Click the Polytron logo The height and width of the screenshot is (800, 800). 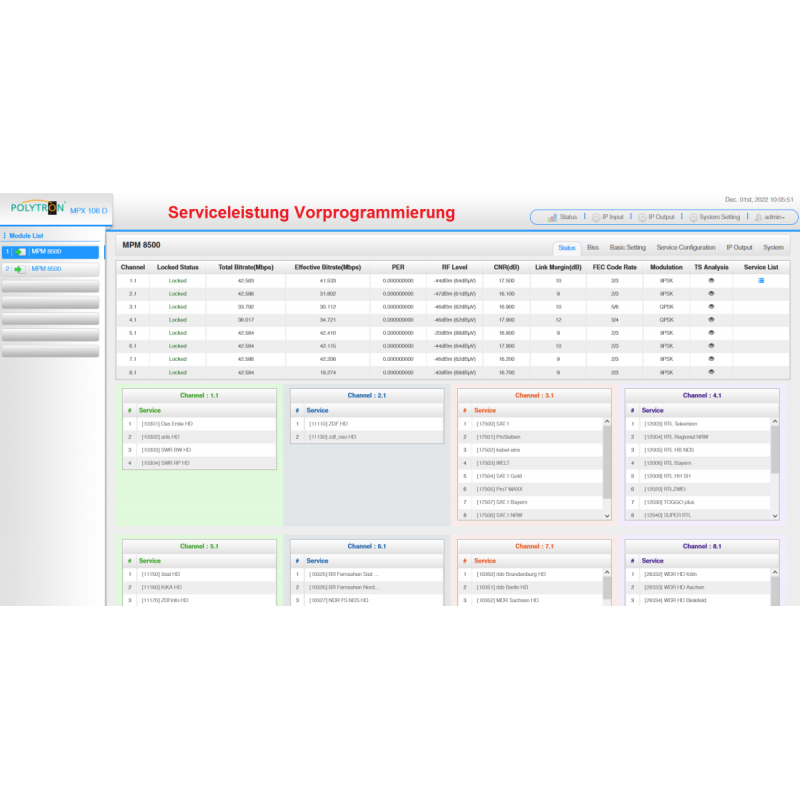click(x=38, y=208)
